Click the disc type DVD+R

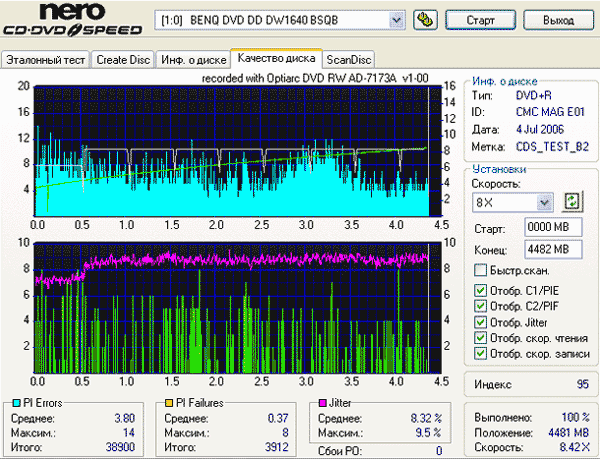(x=533, y=95)
